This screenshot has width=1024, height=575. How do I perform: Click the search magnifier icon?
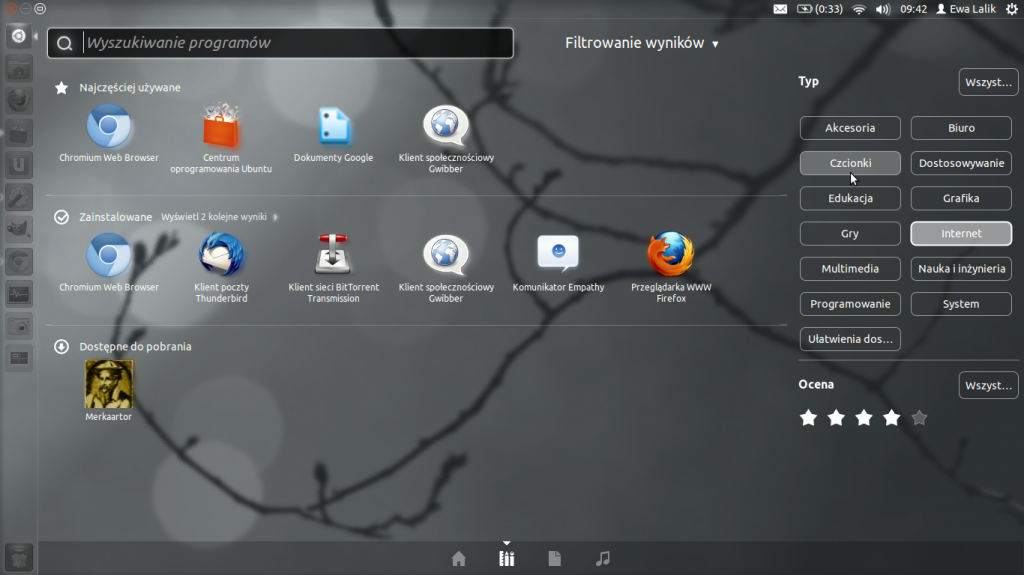(64, 43)
